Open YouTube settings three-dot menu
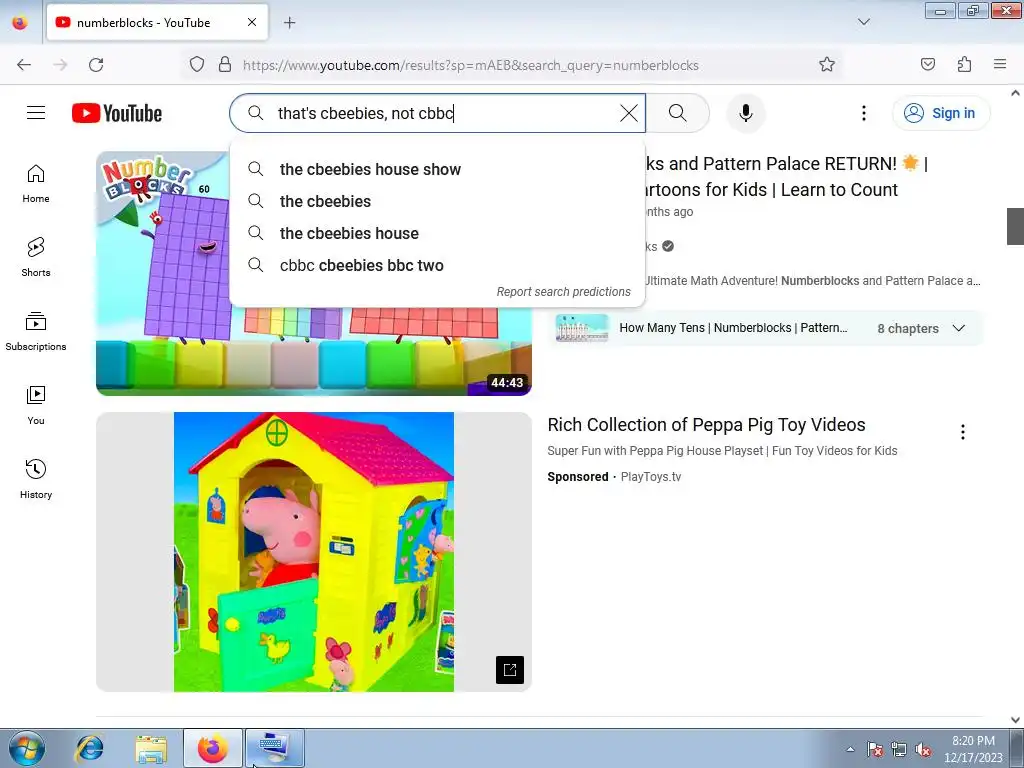1024x768 pixels. (863, 113)
